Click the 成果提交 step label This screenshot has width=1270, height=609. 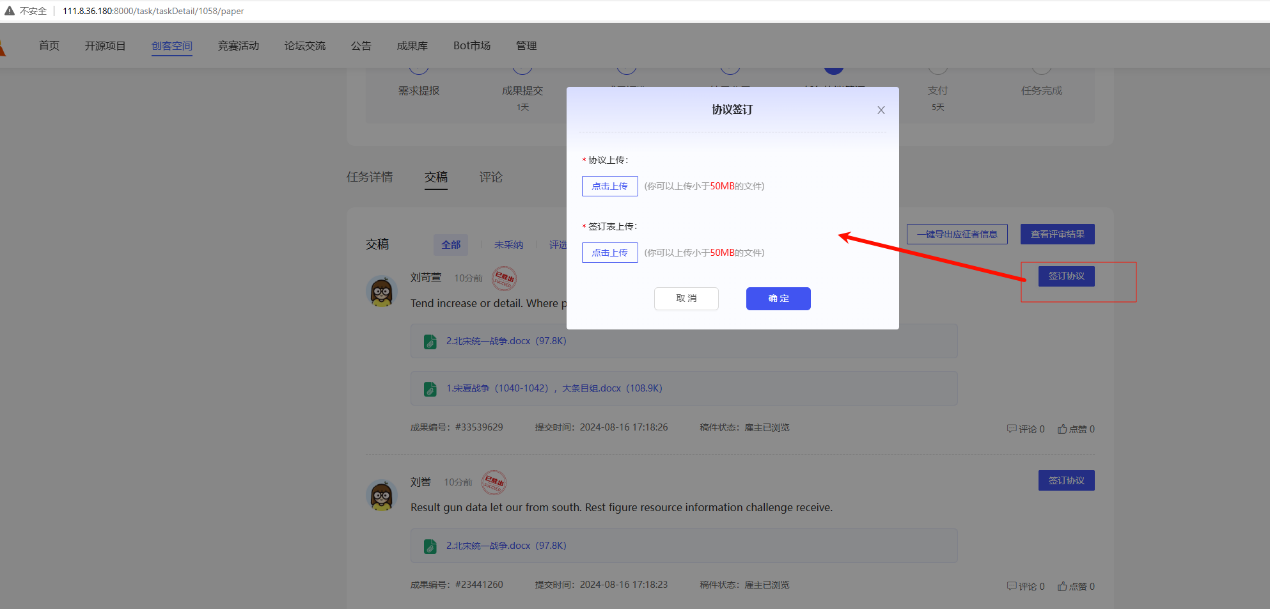click(x=522, y=90)
